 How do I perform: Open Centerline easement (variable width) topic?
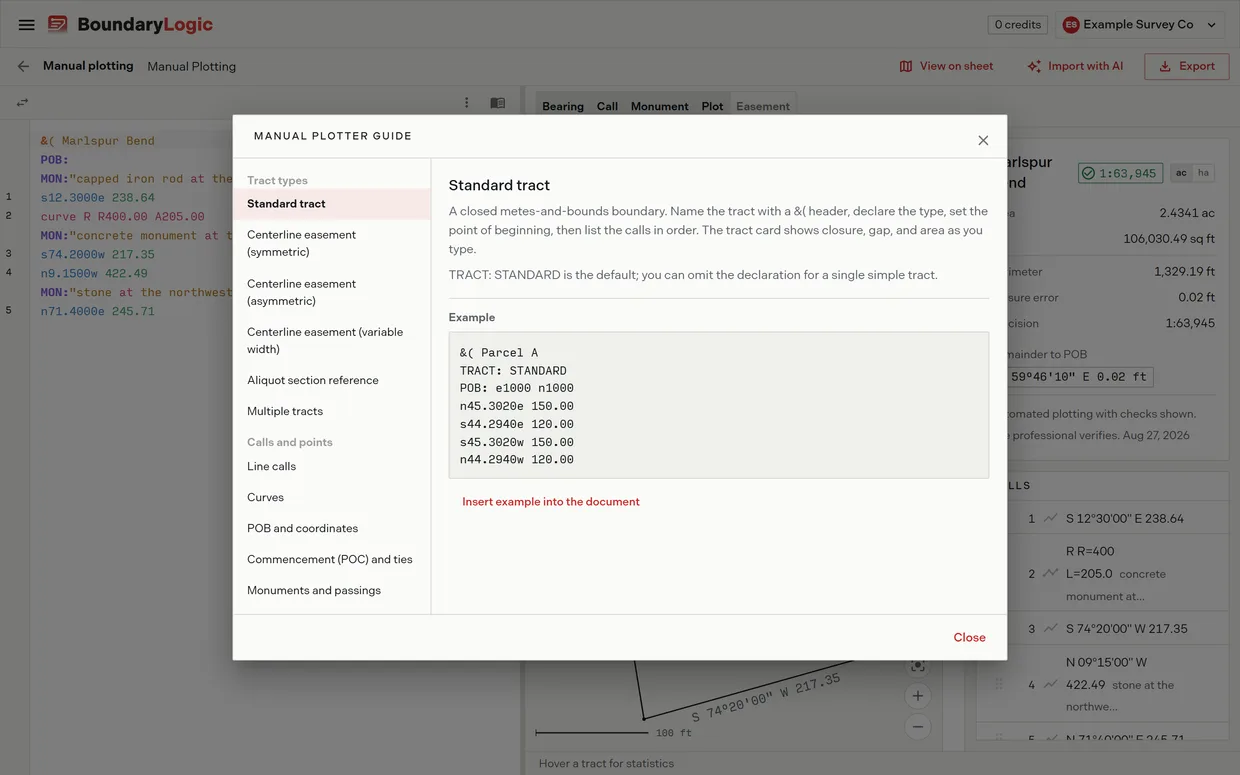pyautogui.click(x=332, y=340)
